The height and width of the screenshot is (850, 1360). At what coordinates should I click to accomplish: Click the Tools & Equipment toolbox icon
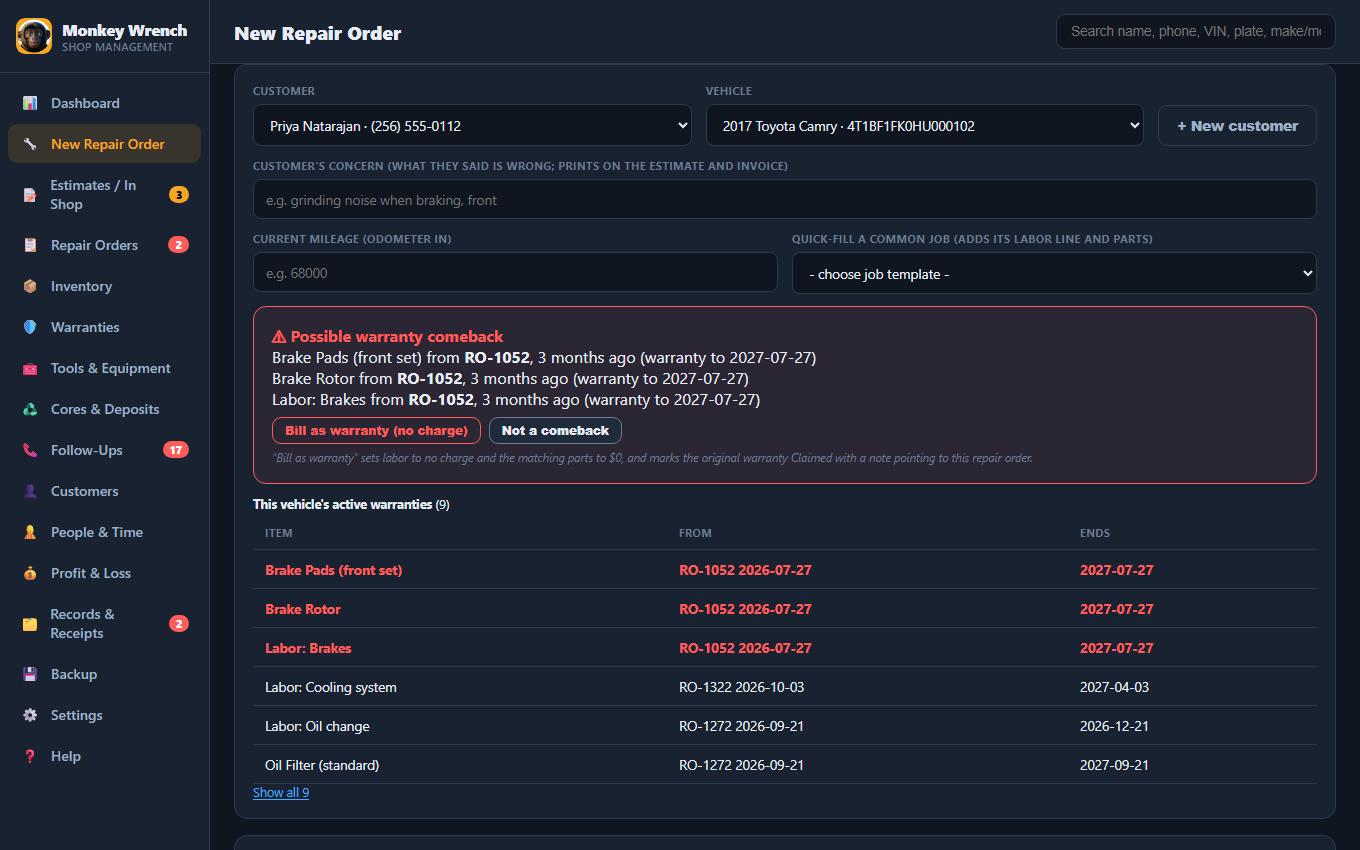pos(30,368)
